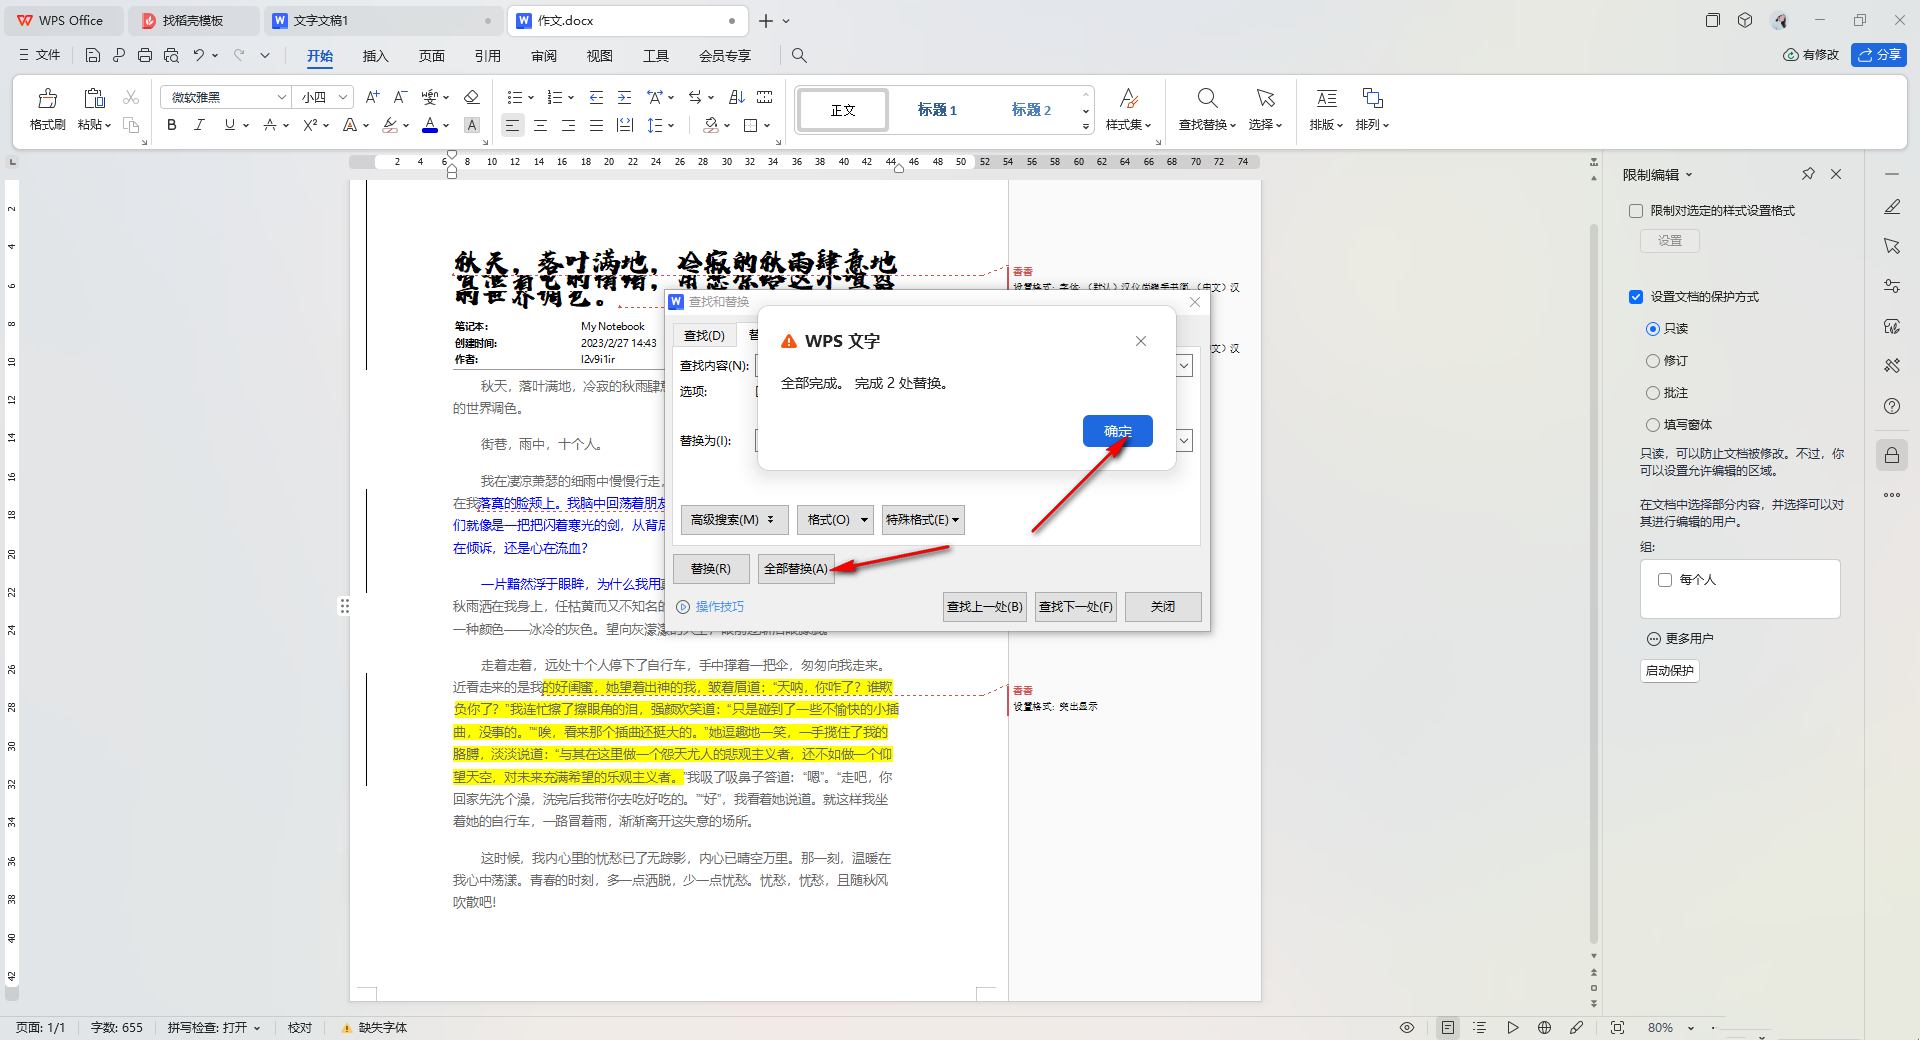Select the 批注 radio button
Screen dimensions: 1920x1040
pos(1652,393)
